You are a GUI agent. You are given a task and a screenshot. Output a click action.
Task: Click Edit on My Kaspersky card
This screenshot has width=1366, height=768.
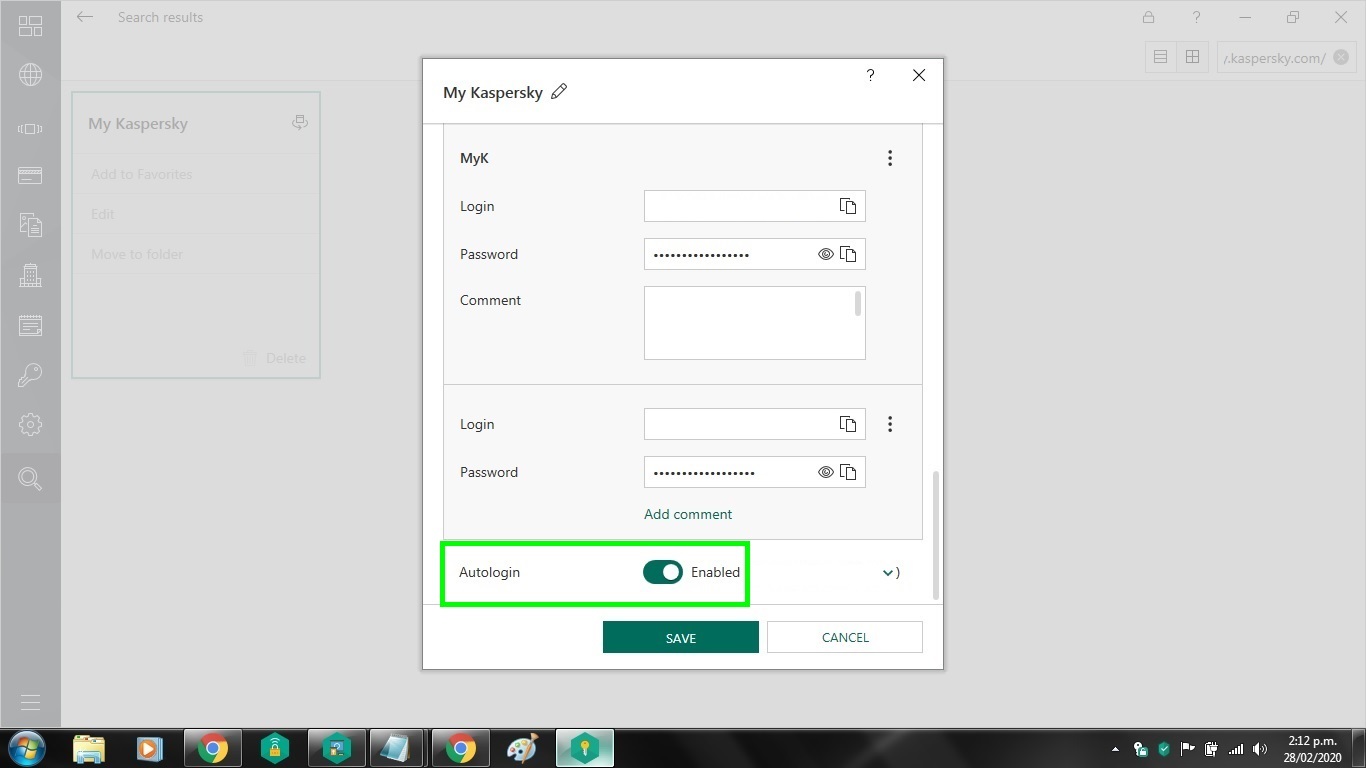click(x=102, y=214)
